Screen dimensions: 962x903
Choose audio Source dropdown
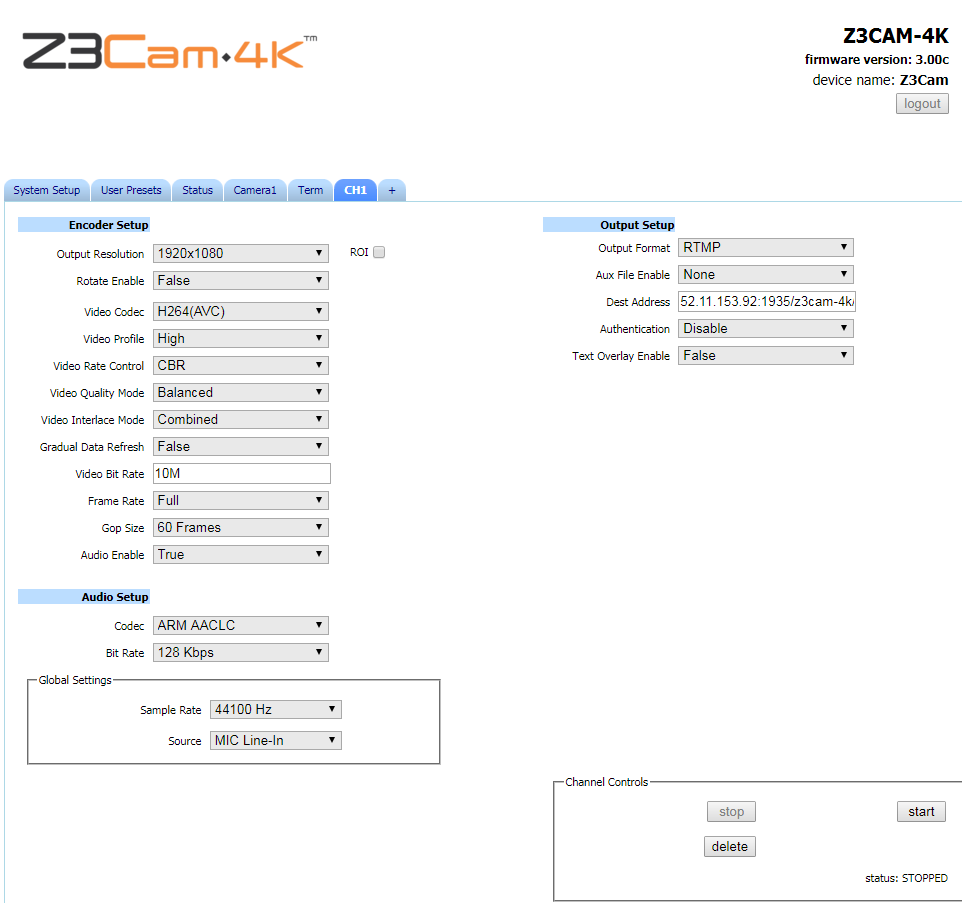click(x=275, y=740)
